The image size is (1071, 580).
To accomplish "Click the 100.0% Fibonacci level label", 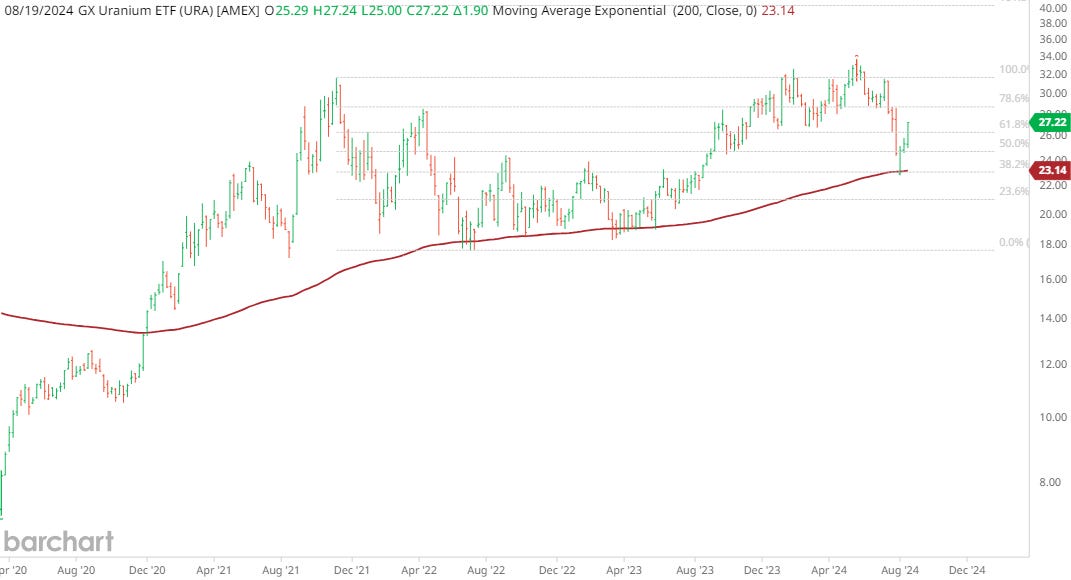I will pyautogui.click(x=1014, y=70).
